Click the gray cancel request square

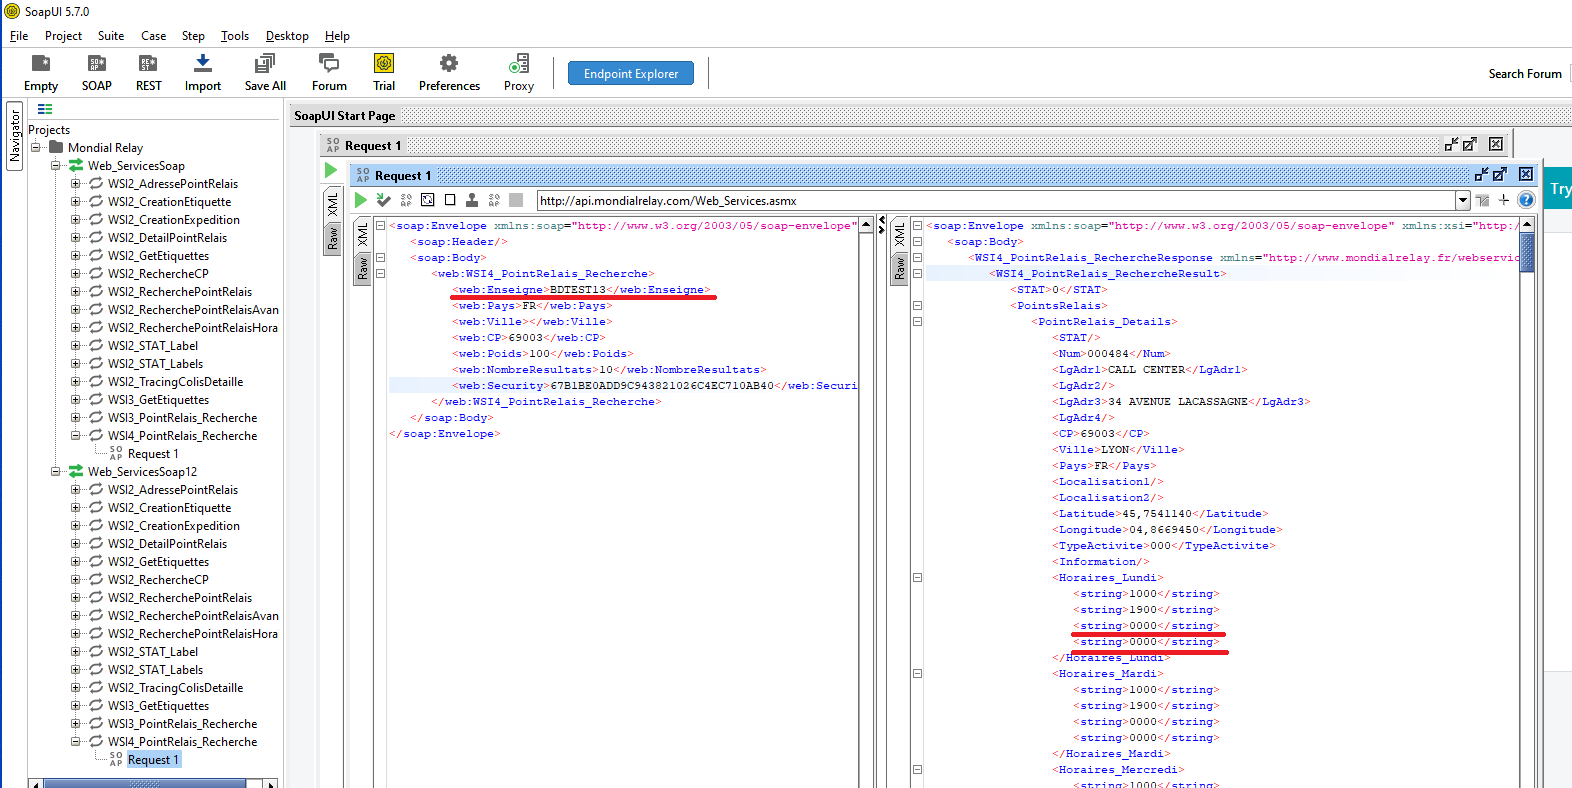tap(516, 200)
